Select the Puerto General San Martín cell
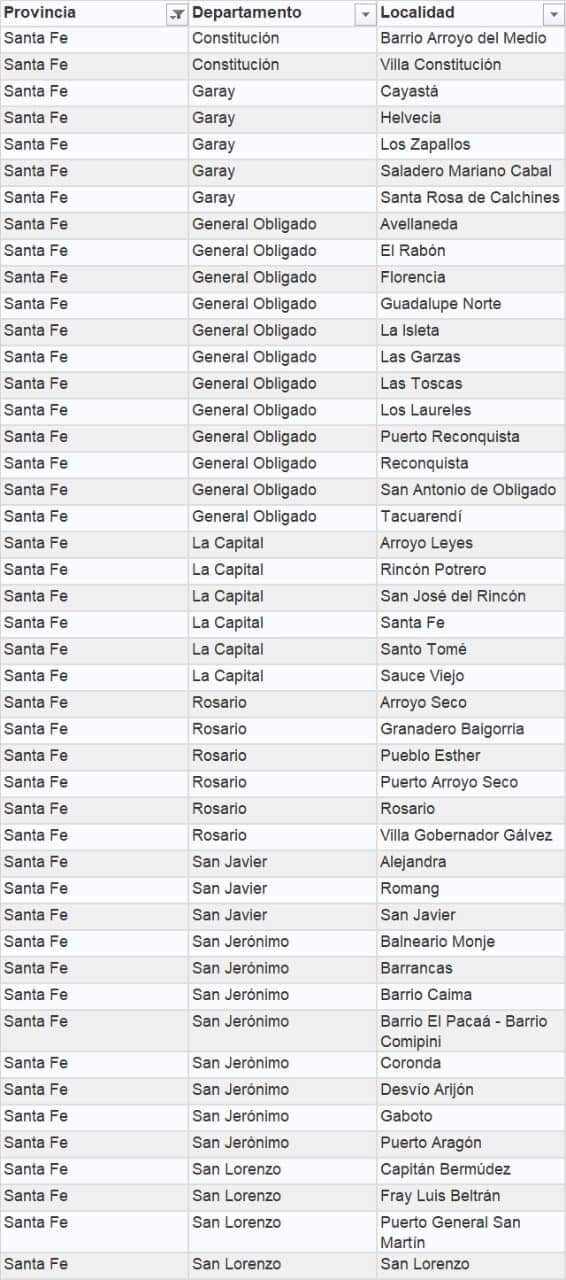 point(471,1232)
